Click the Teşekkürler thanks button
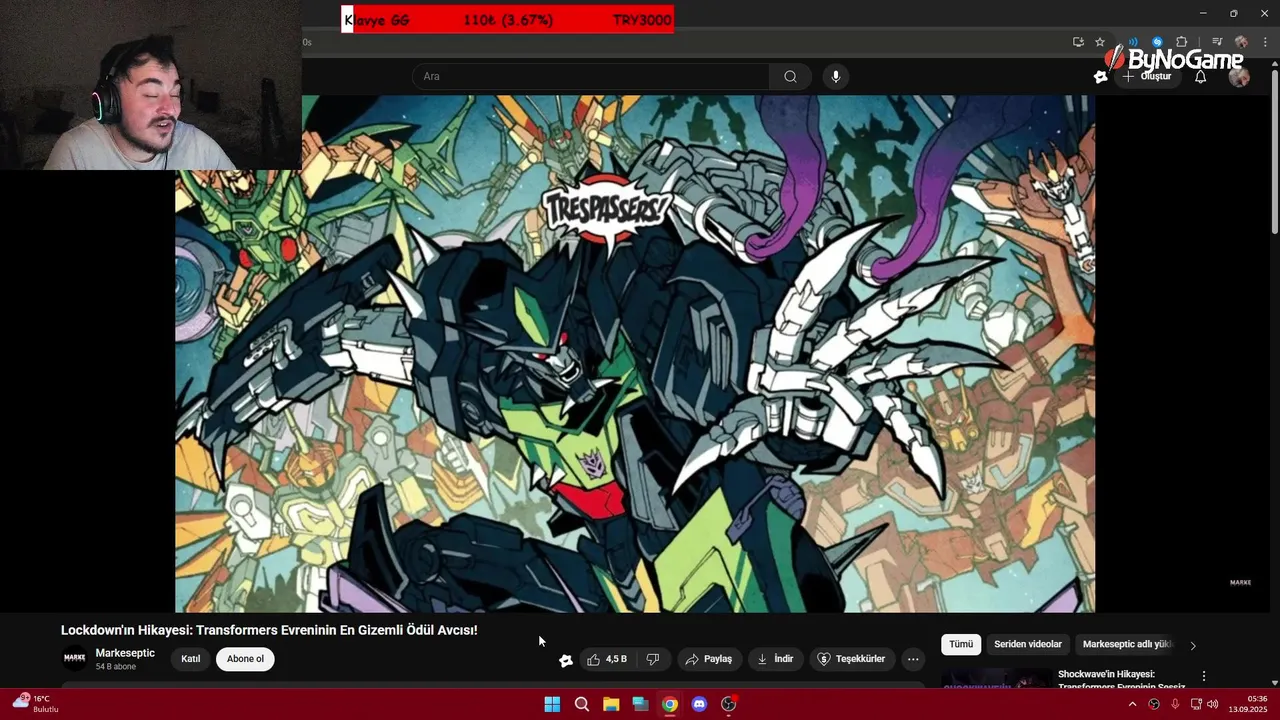 (x=851, y=659)
